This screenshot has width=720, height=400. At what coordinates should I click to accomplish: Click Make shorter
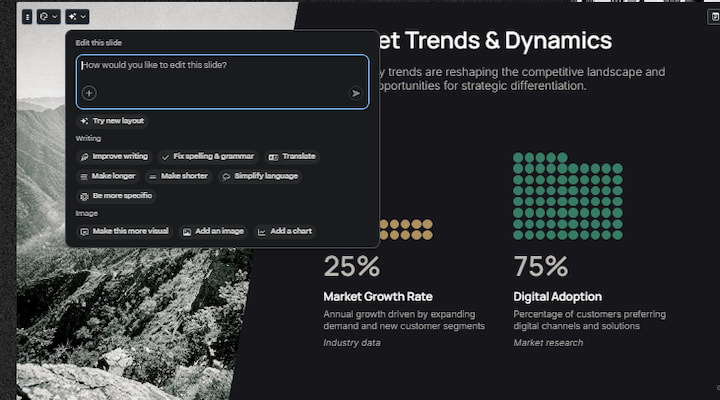coord(179,176)
